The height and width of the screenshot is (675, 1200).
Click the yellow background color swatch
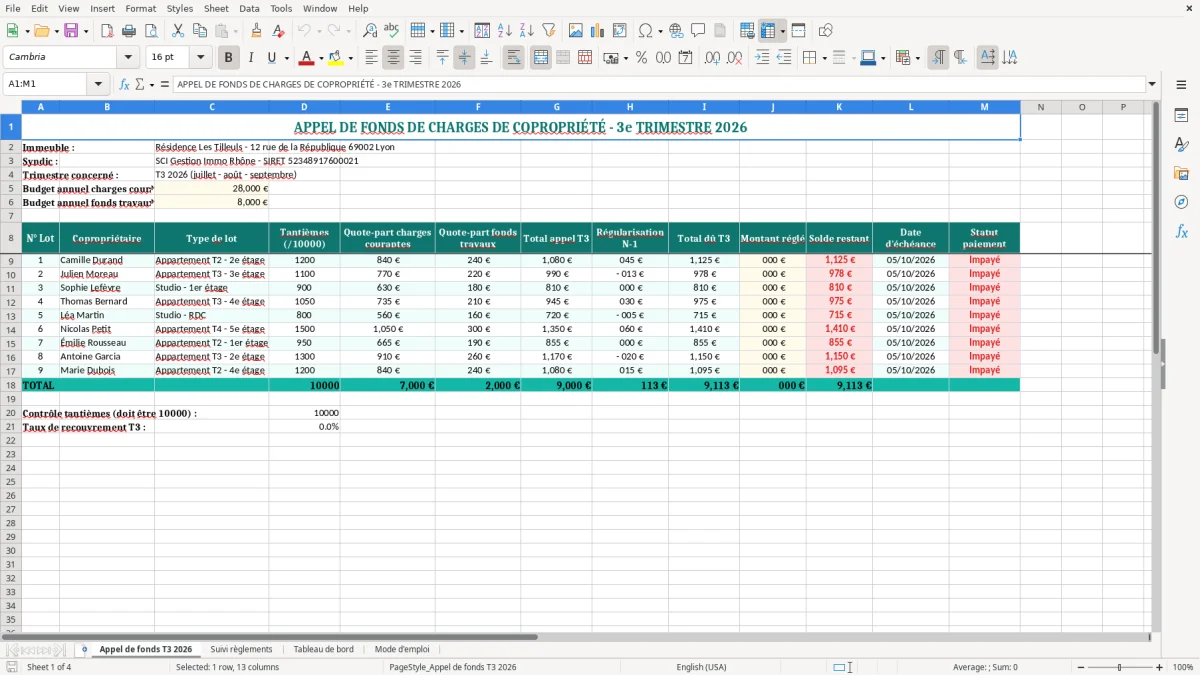(335, 58)
